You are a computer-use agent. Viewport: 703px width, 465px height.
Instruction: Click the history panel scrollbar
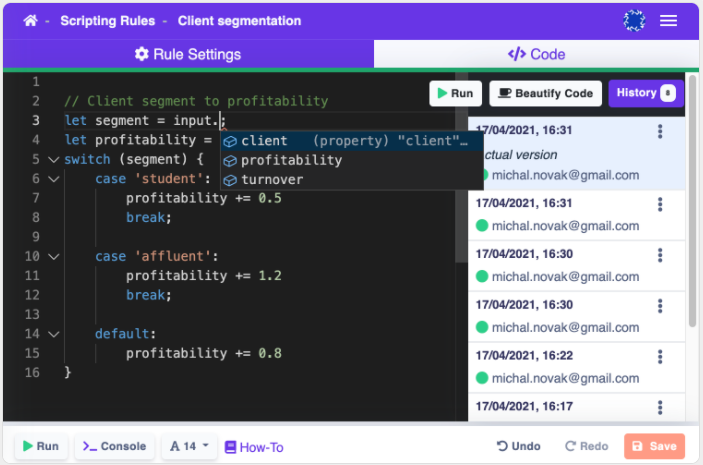coord(692,201)
